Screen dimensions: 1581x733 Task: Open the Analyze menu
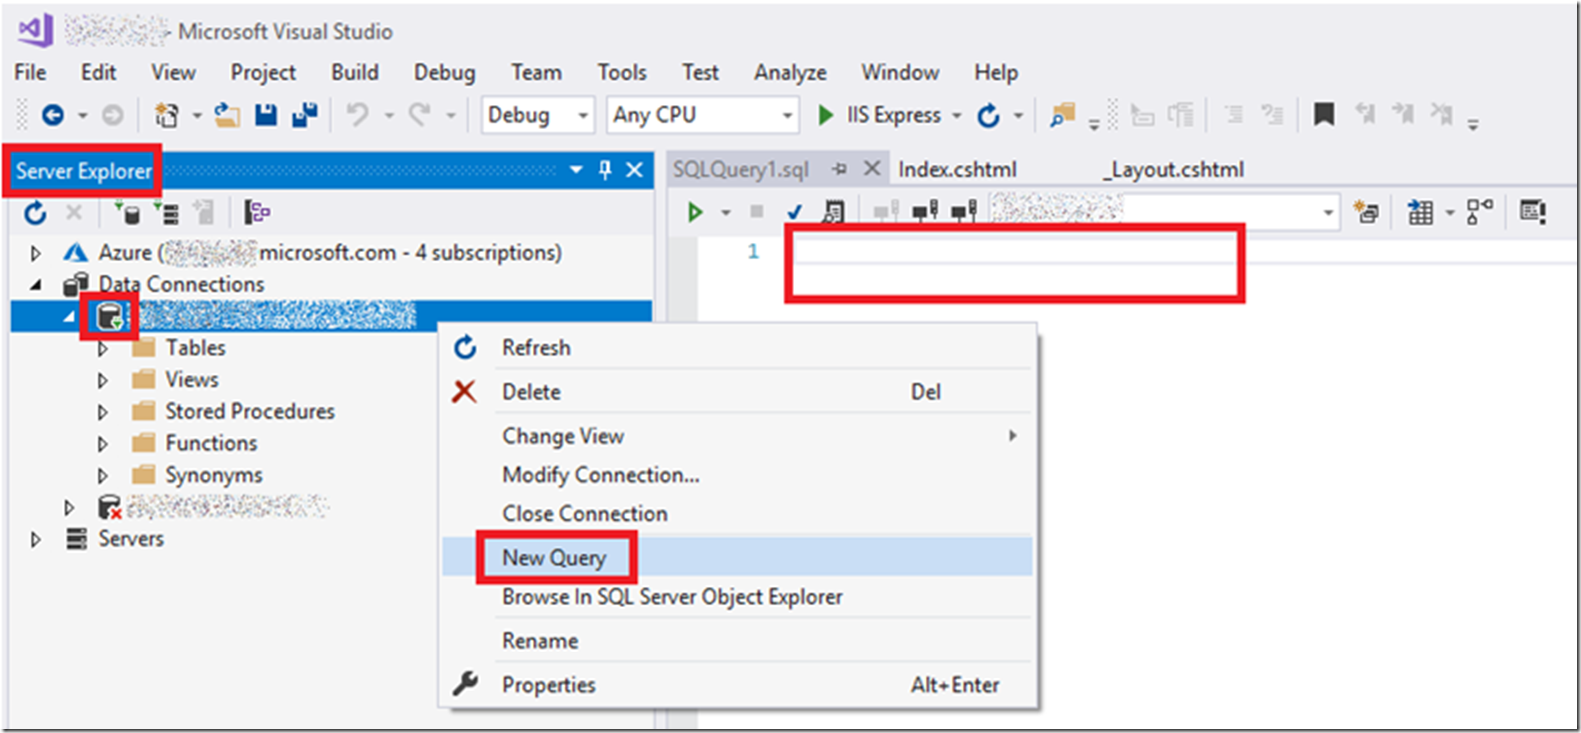[790, 72]
